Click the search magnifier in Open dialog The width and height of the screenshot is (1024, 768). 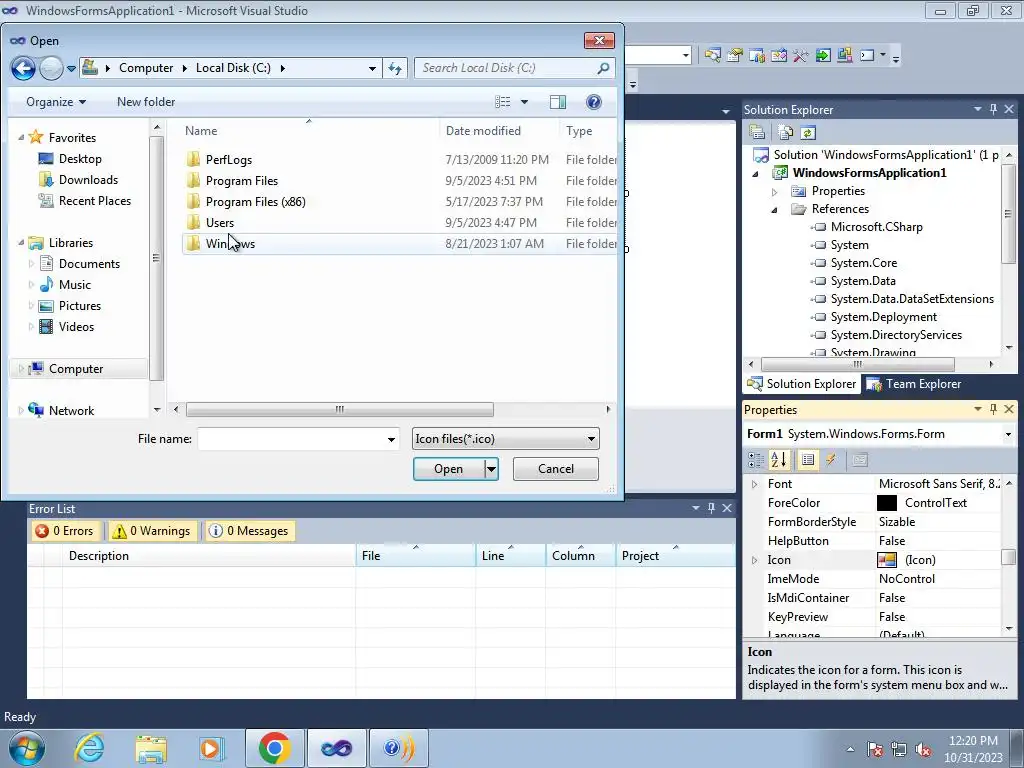[x=603, y=68]
